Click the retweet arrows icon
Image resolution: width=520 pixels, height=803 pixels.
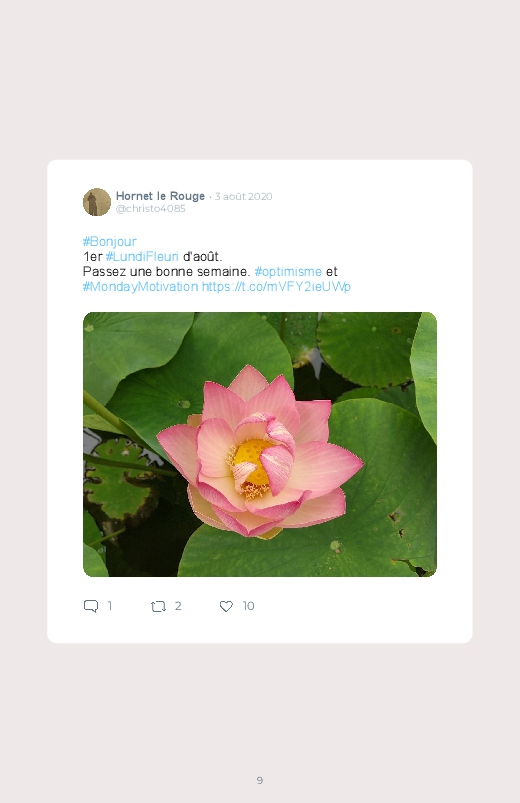tap(158, 606)
